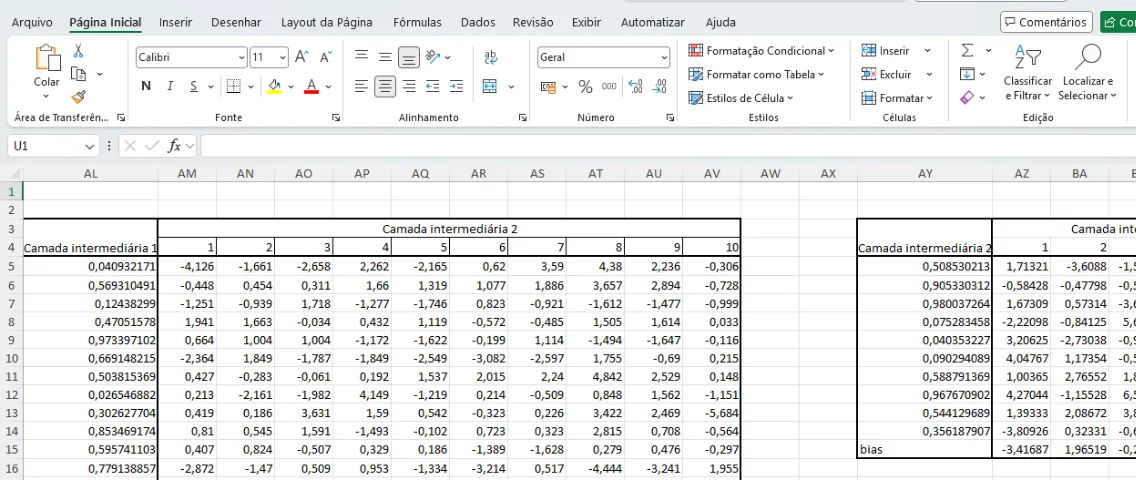Image resolution: width=1136 pixels, height=480 pixels.
Task: Click the insert function fx icon
Action: (x=174, y=146)
